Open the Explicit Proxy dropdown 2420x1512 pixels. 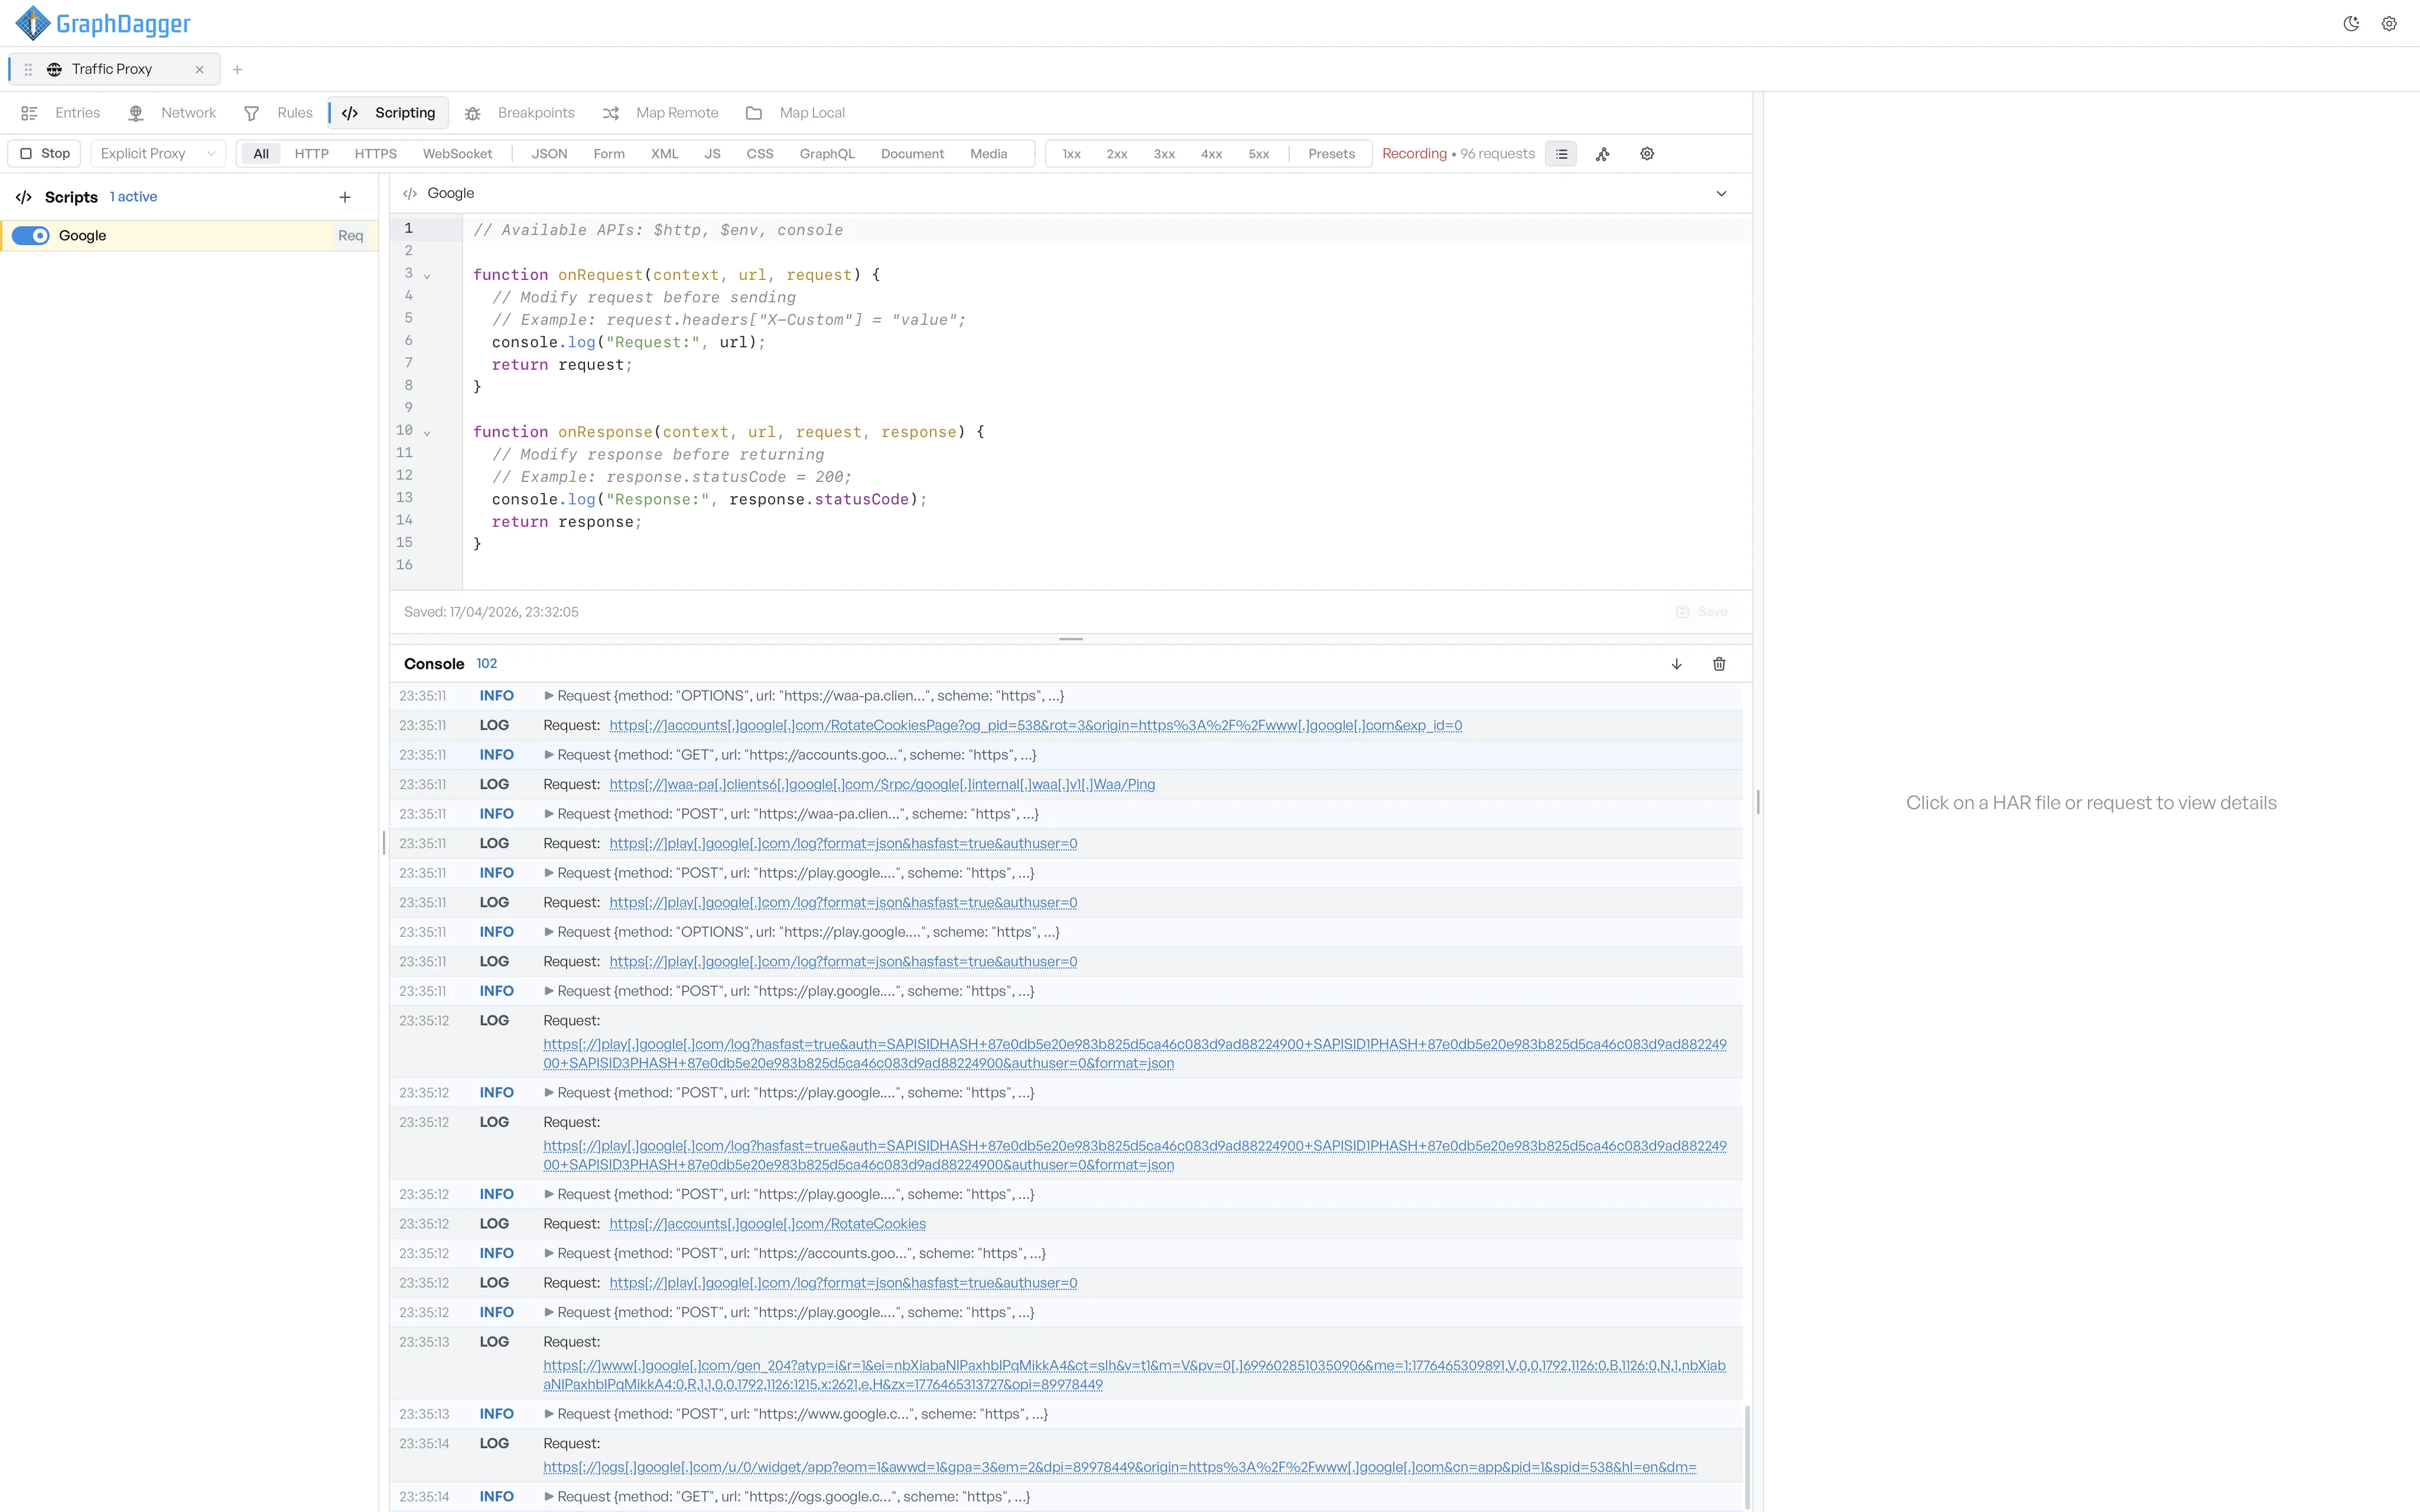[158, 153]
